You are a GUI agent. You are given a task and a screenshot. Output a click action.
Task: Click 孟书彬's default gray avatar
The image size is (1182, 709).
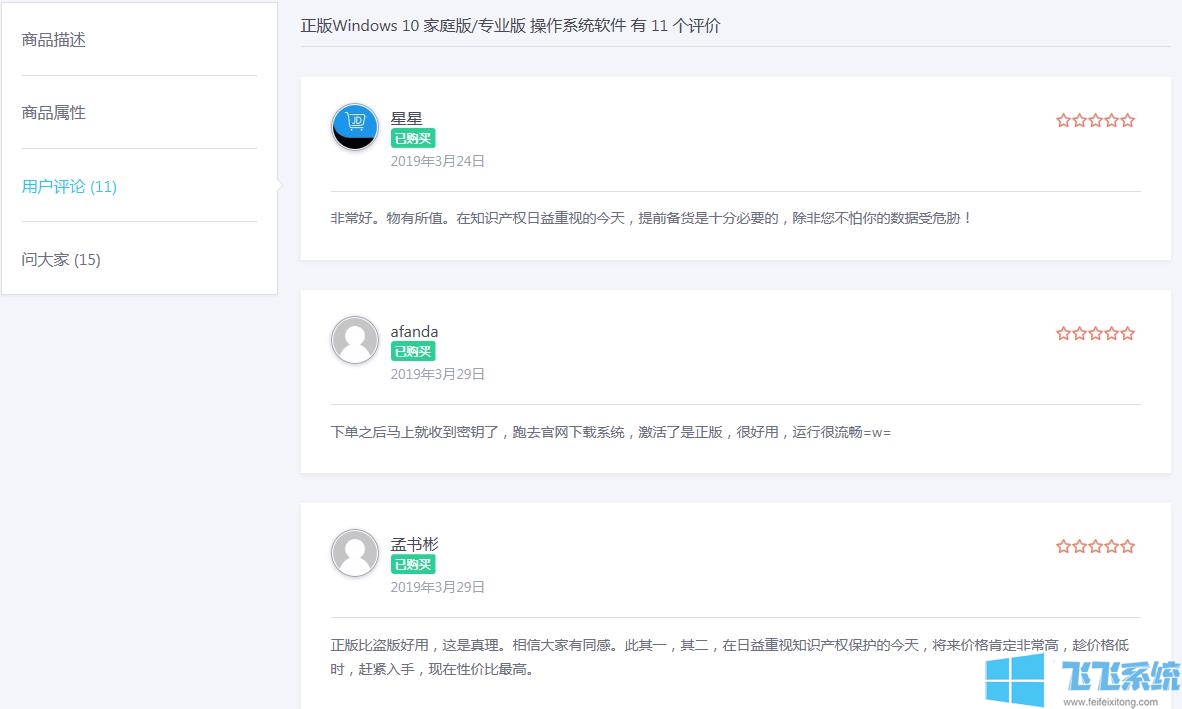(x=355, y=553)
